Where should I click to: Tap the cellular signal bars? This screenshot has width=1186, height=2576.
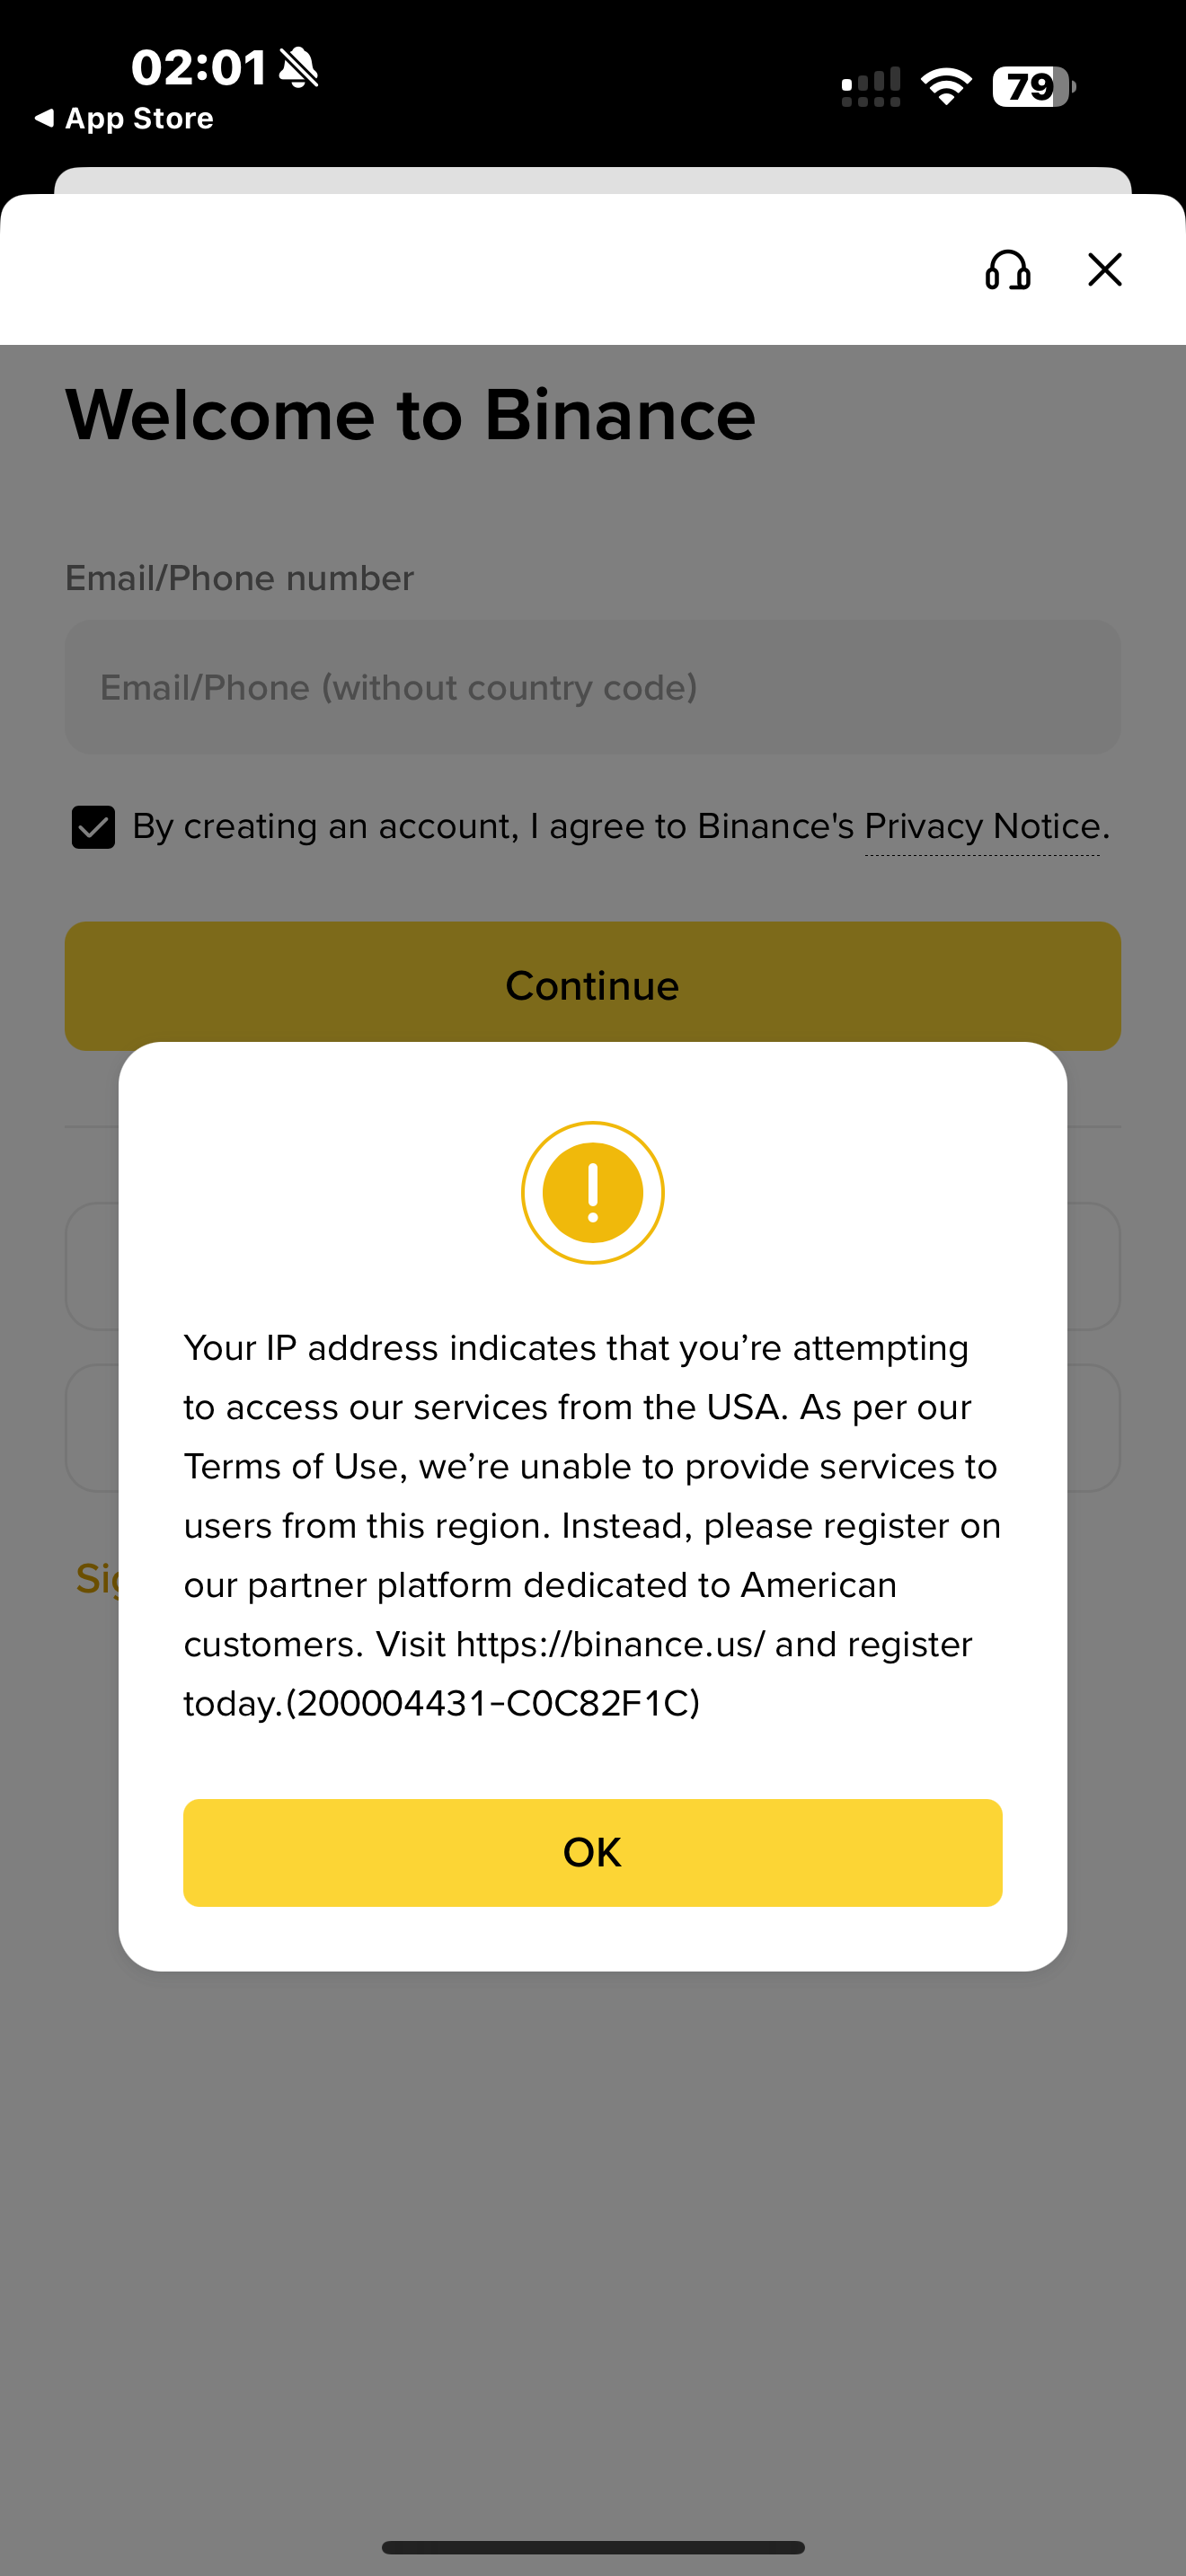pyautogui.click(x=871, y=88)
